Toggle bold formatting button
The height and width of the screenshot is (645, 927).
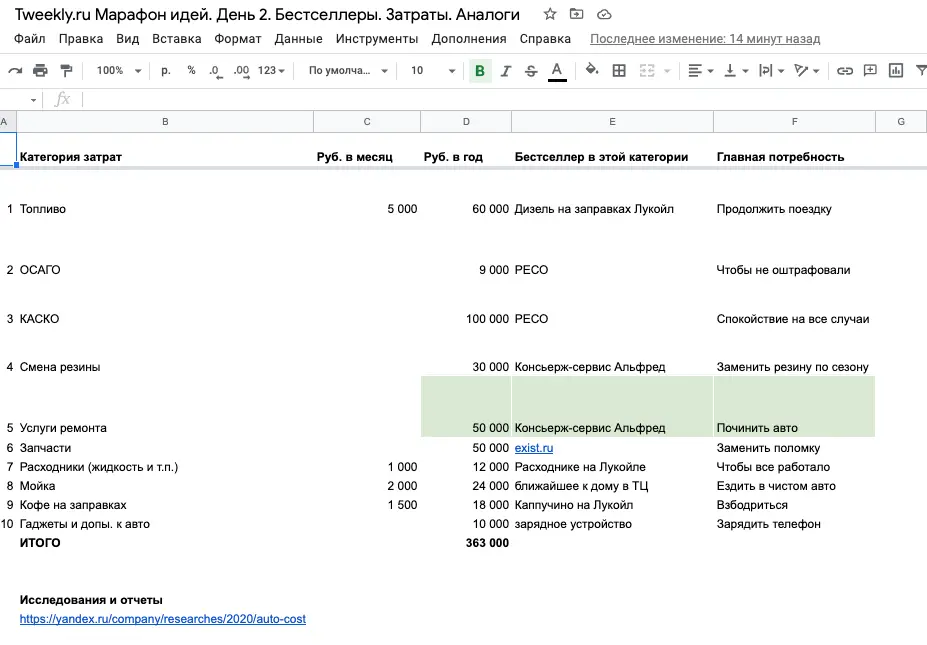(x=480, y=71)
